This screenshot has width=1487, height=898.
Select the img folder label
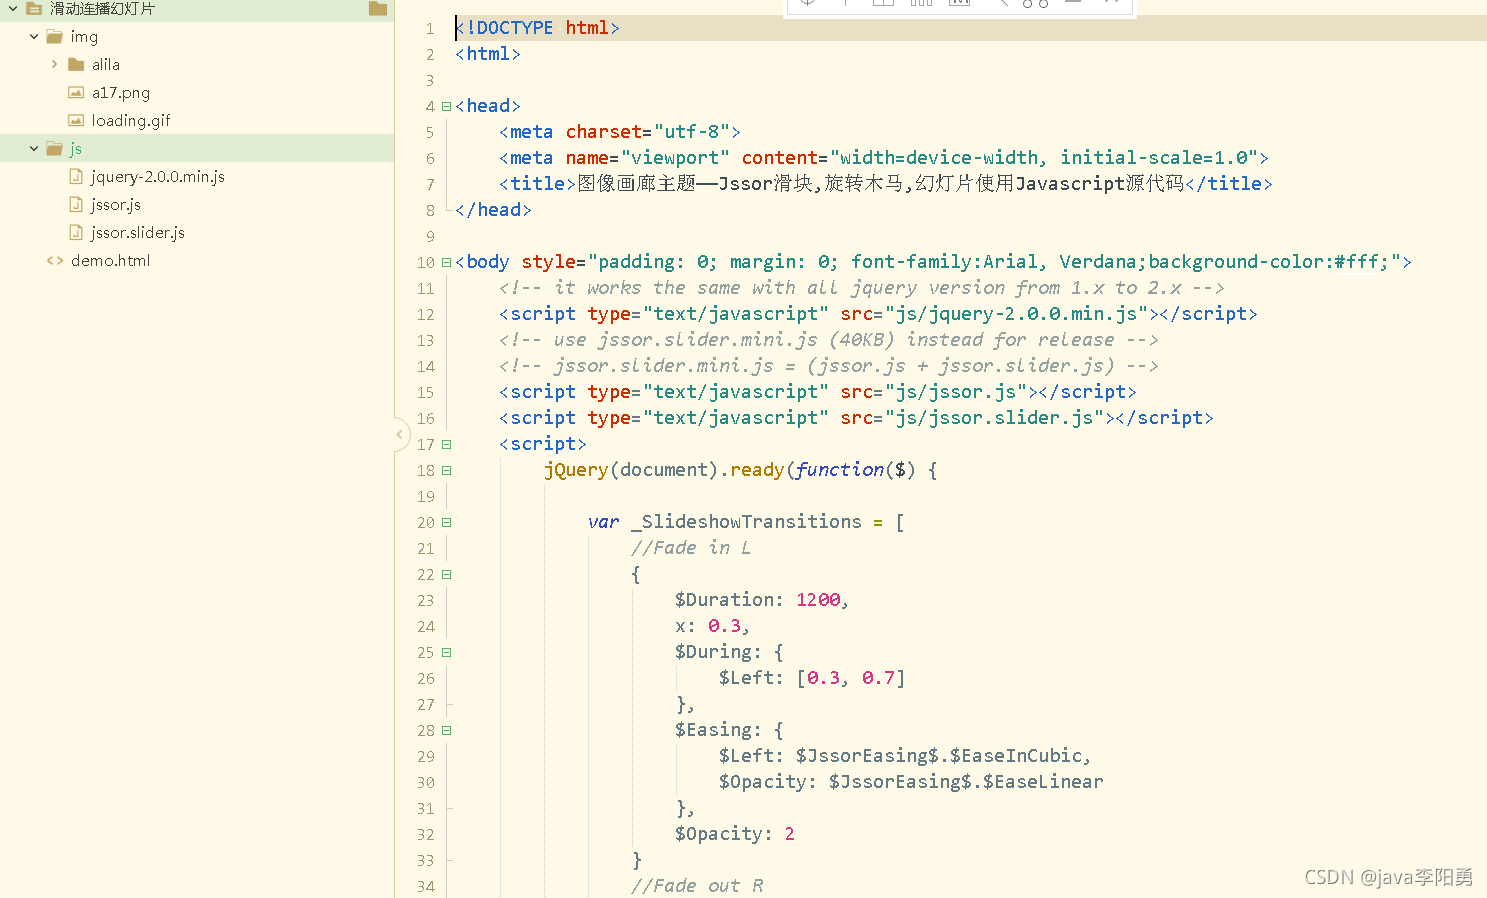pyautogui.click(x=84, y=36)
